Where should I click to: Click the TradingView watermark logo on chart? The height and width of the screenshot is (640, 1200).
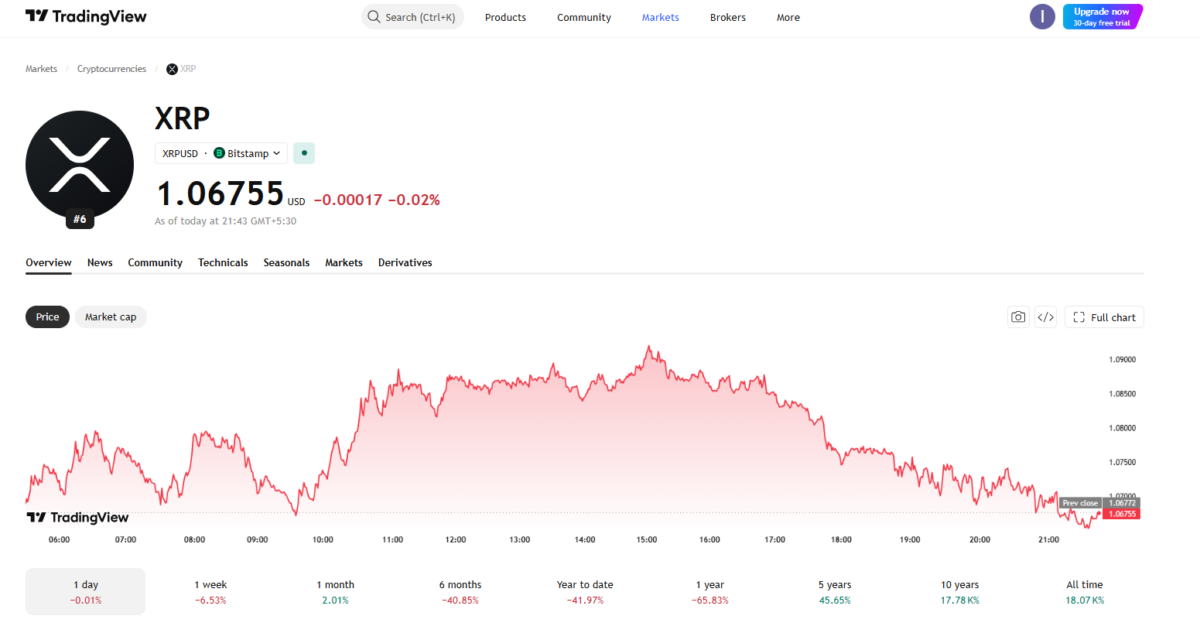77,517
